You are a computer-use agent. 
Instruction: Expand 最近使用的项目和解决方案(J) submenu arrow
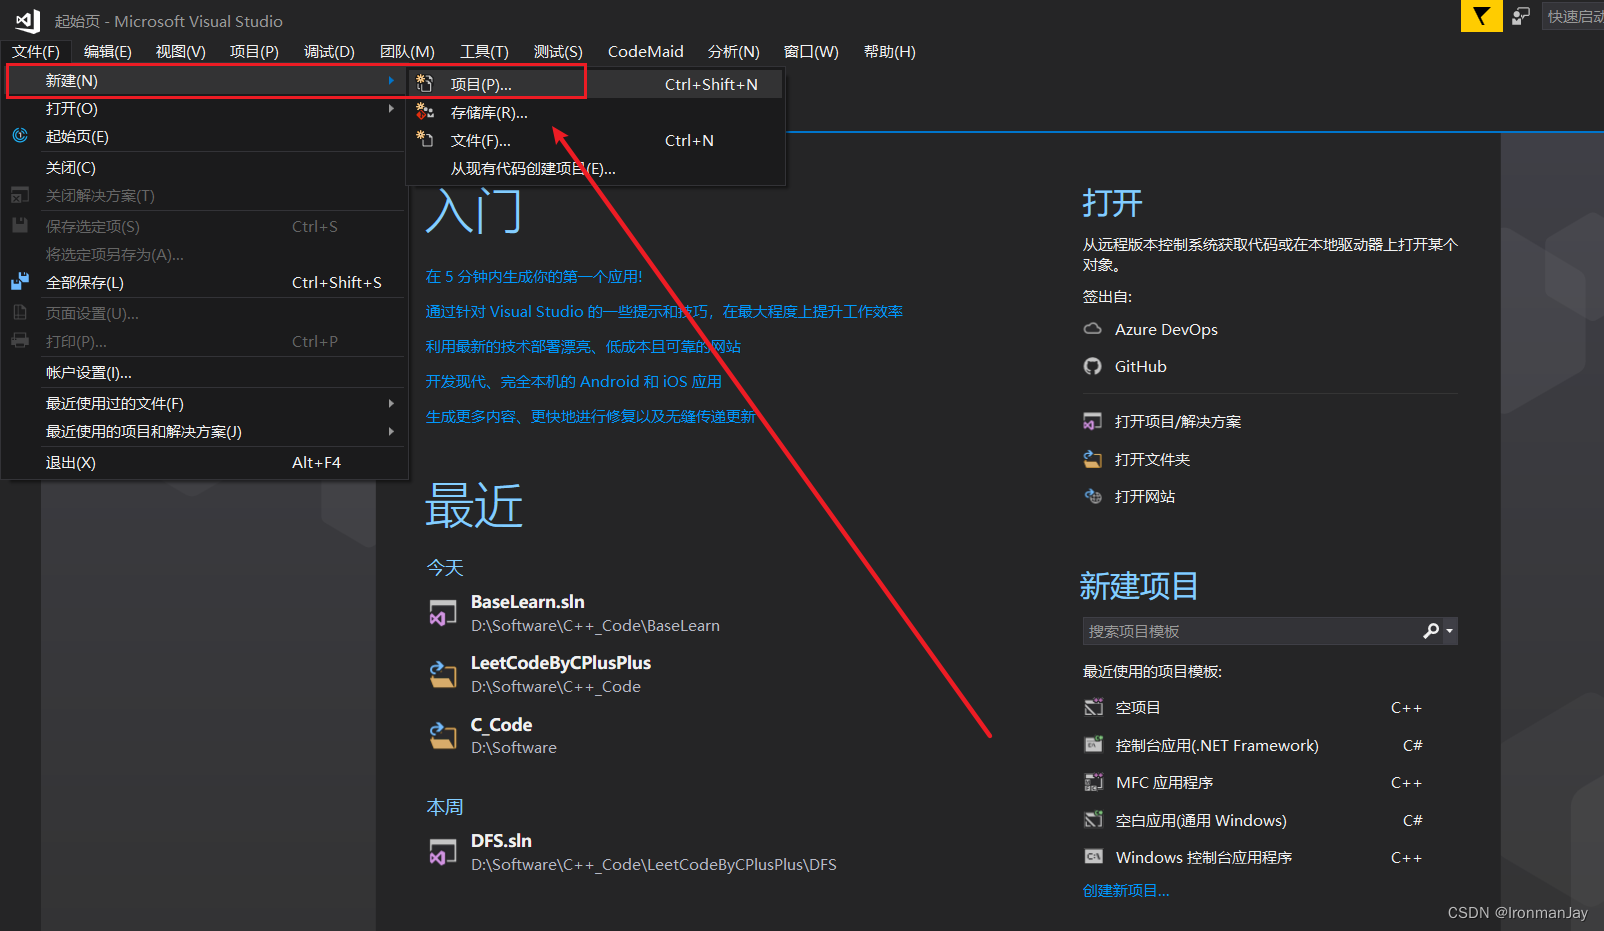click(x=391, y=431)
